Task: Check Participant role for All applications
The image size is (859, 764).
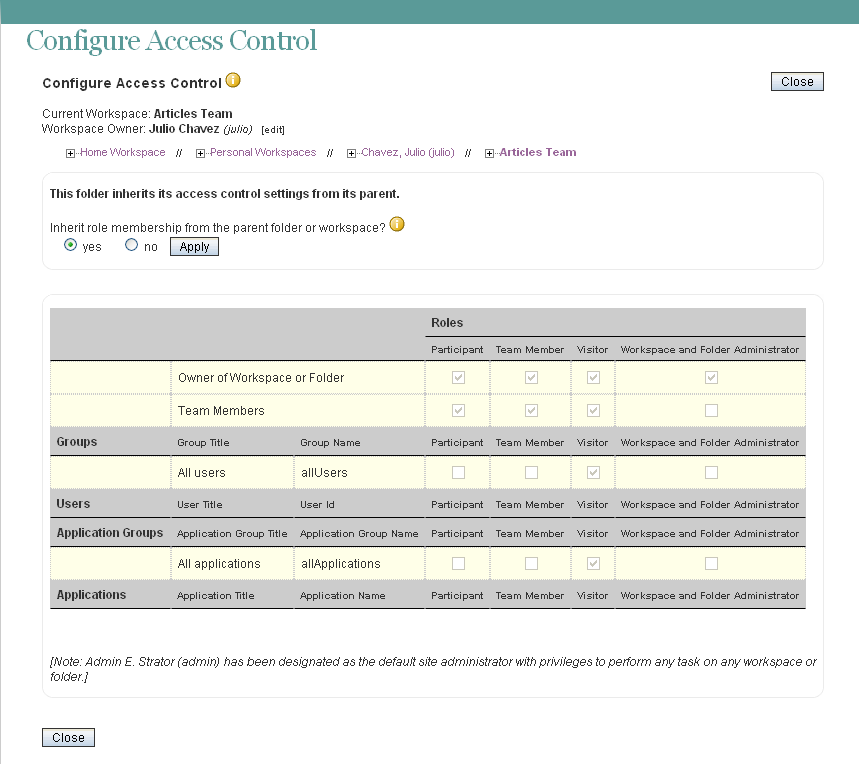Action: [457, 563]
